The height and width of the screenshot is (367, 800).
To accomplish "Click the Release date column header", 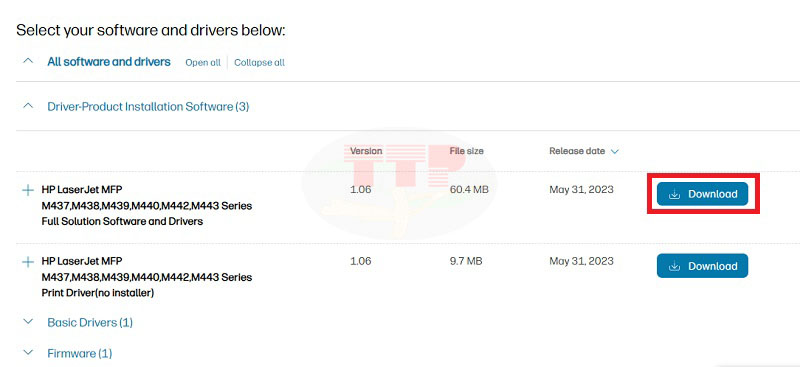I will (x=577, y=151).
